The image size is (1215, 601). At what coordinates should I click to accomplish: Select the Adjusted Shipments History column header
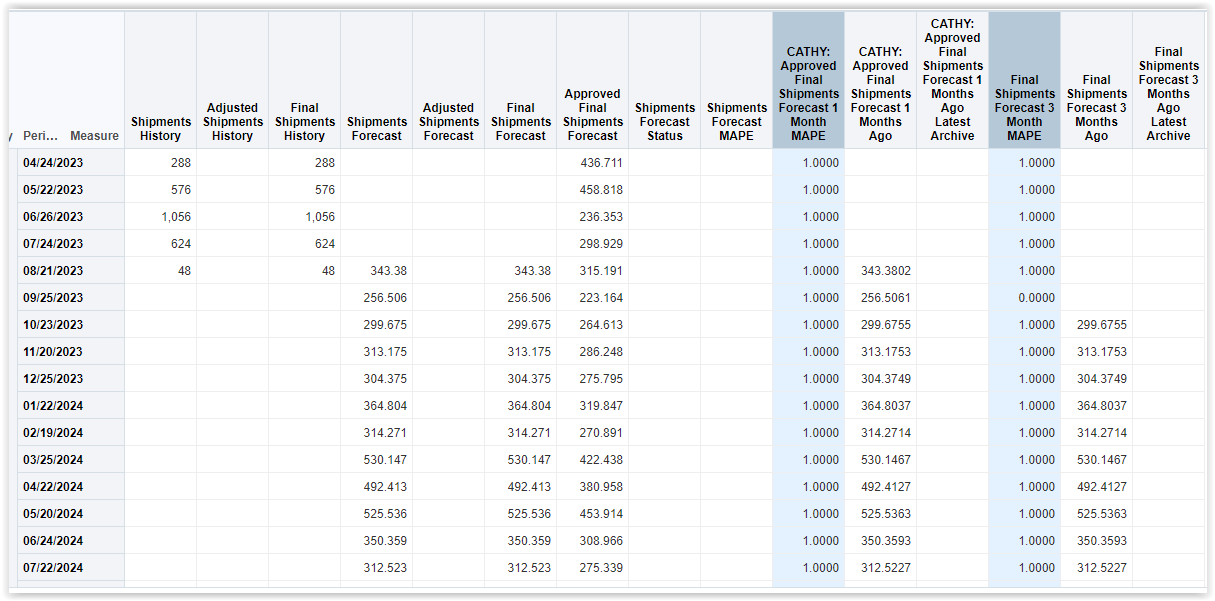pos(232,121)
